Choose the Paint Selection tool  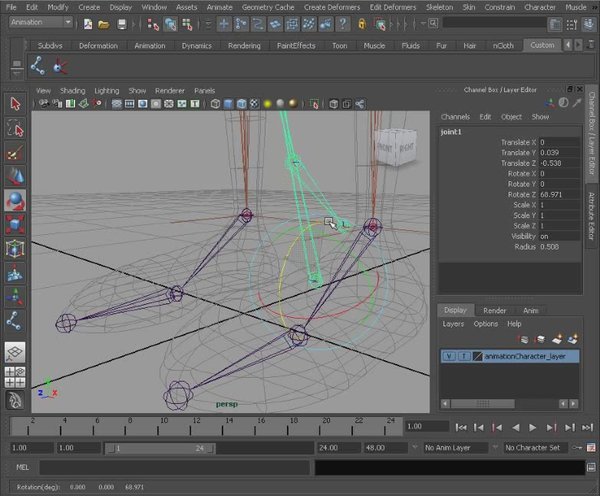pos(15,152)
